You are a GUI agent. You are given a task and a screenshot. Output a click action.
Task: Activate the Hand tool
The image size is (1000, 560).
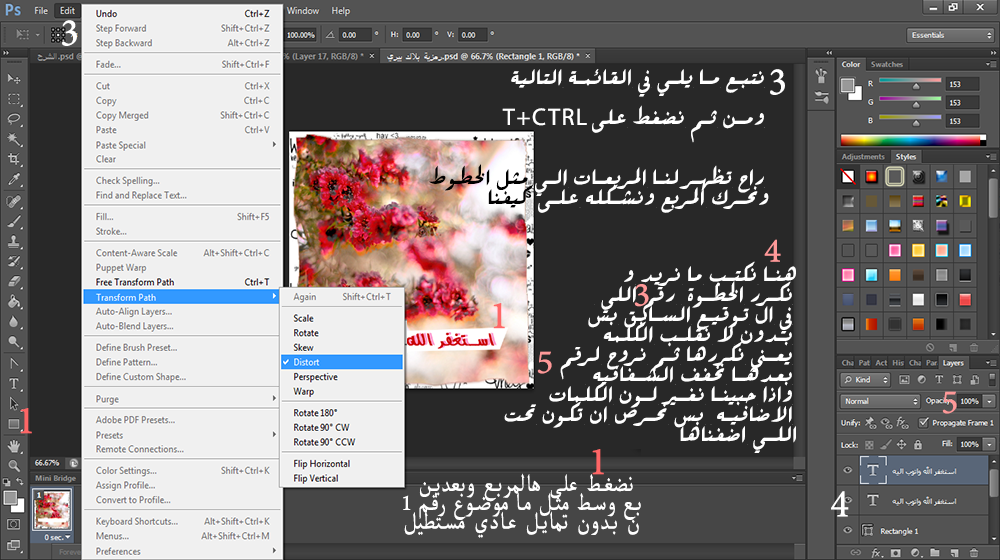pos(14,446)
